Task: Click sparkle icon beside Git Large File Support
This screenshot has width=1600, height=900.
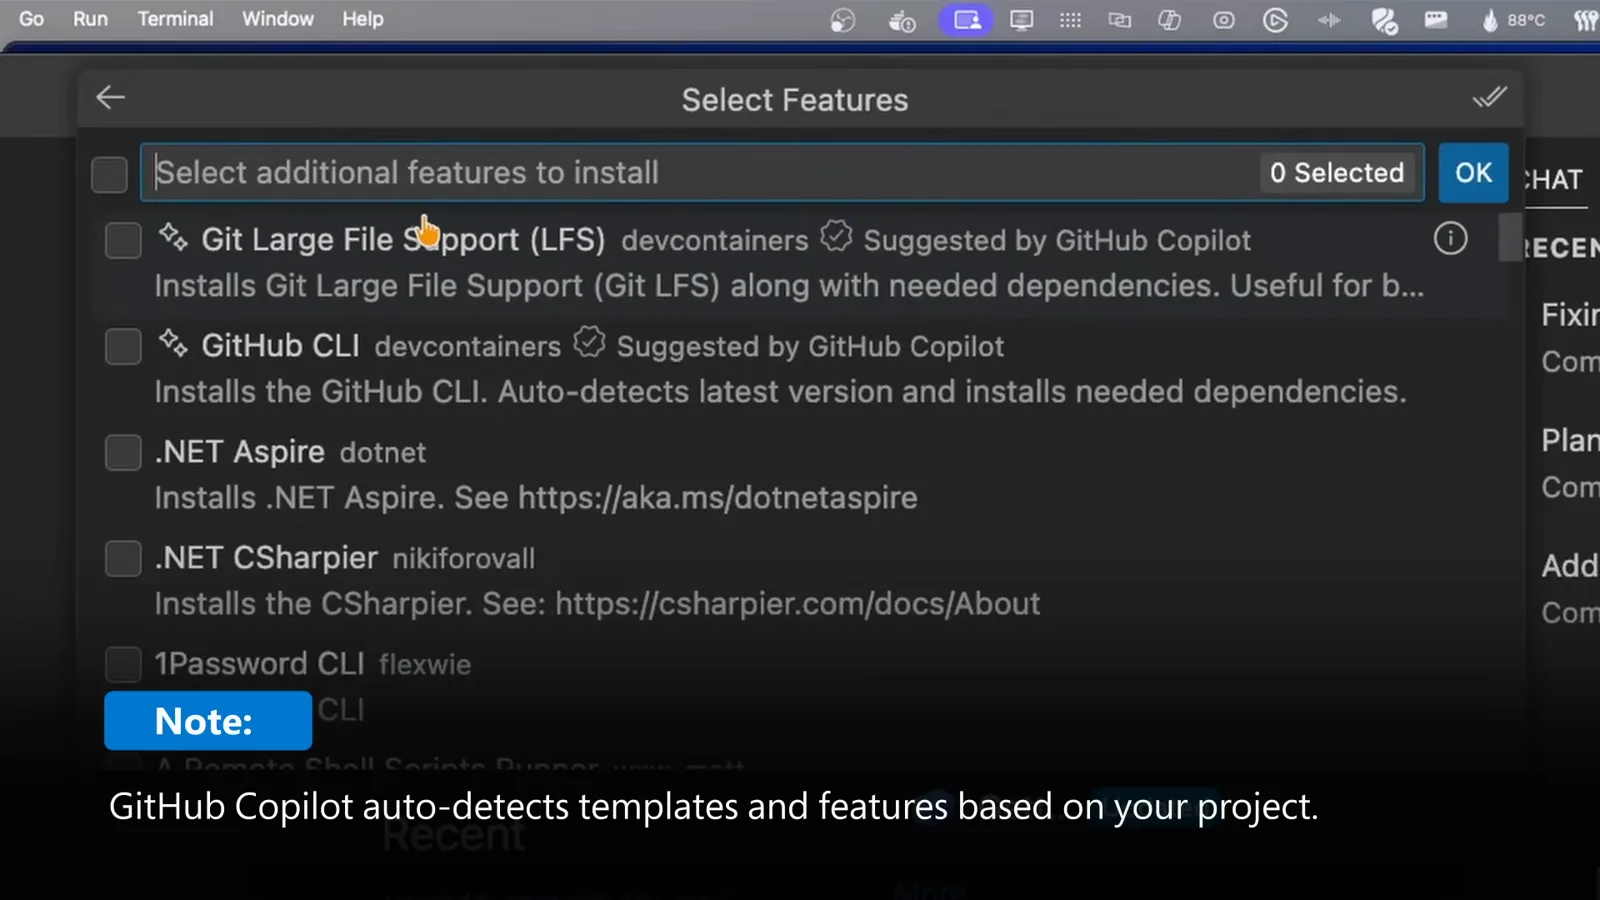Action: (173, 237)
